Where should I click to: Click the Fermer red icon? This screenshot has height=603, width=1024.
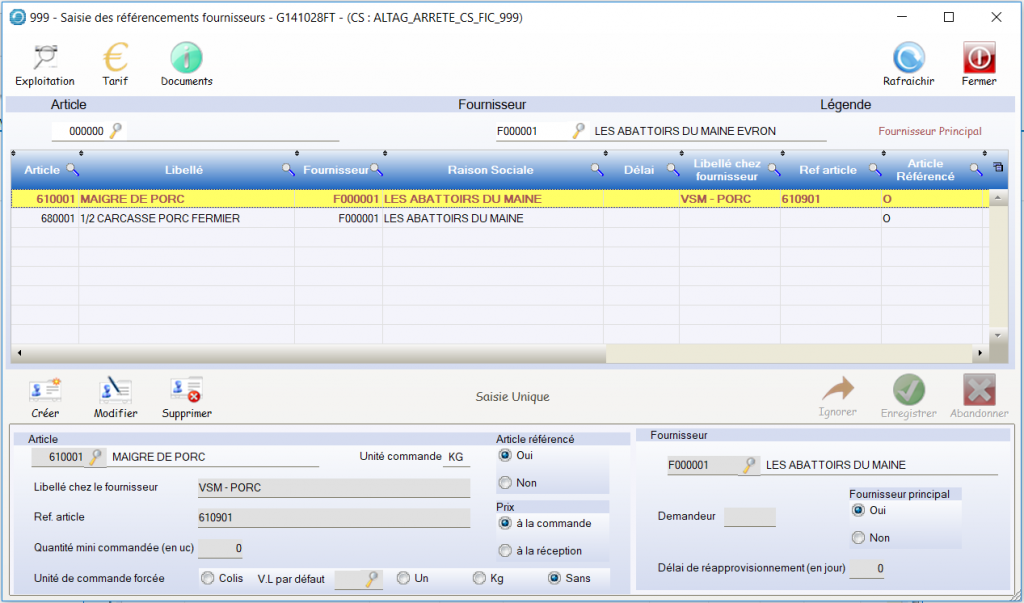978,58
